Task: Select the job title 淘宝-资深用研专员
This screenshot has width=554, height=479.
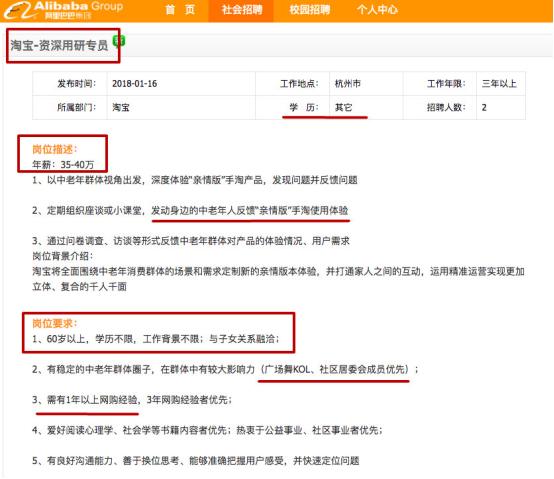Action: pos(59,46)
